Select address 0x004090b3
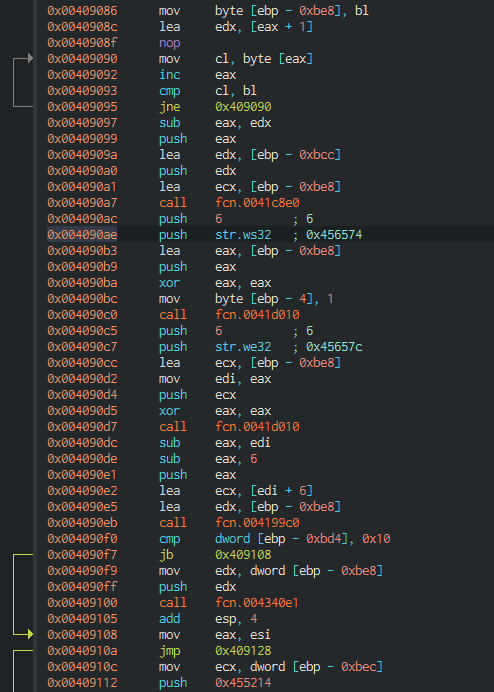The height and width of the screenshot is (692, 494). coord(82,251)
